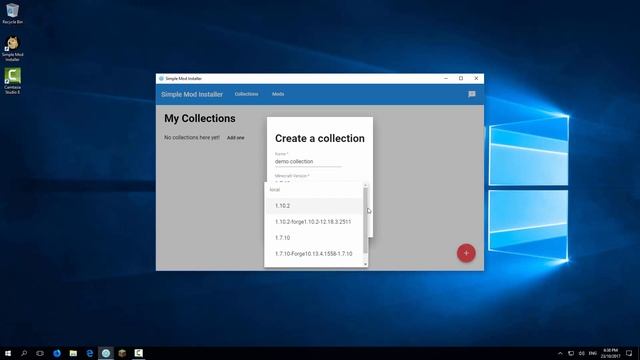Click the network tray icon
The width and height of the screenshot is (640, 360).
tap(571, 353)
